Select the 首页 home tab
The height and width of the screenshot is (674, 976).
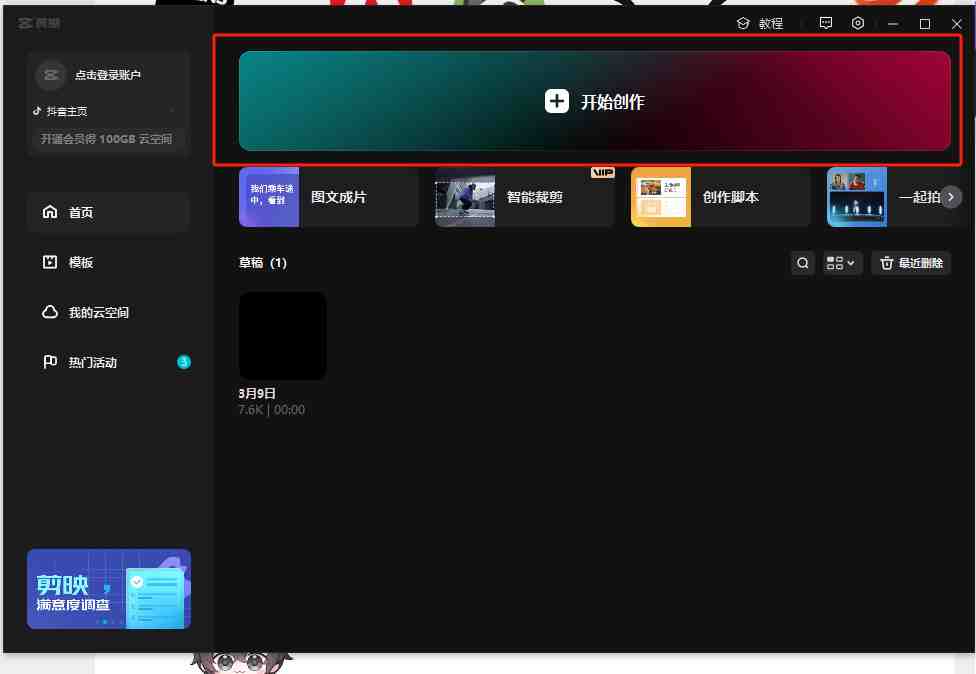tap(80, 213)
